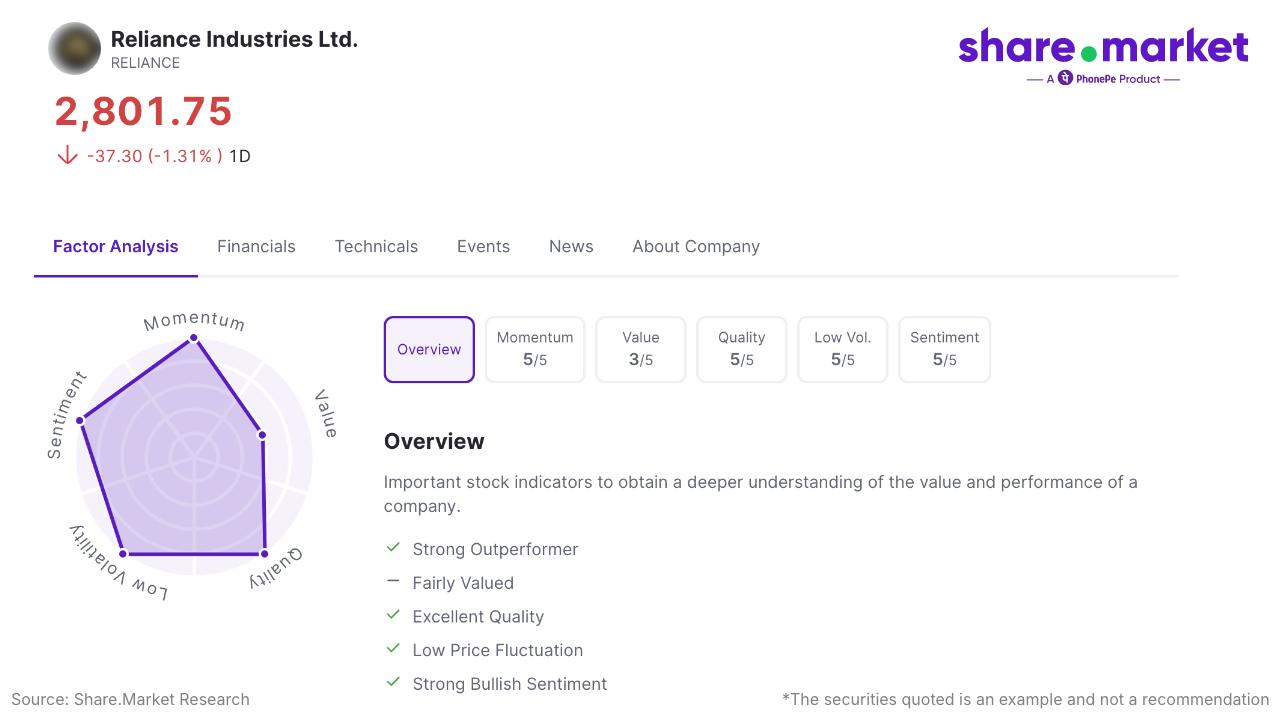Click the Momentum point on radar chart
Image resolution: width=1280 pixels, height=720 pixels.
point(194,340)
